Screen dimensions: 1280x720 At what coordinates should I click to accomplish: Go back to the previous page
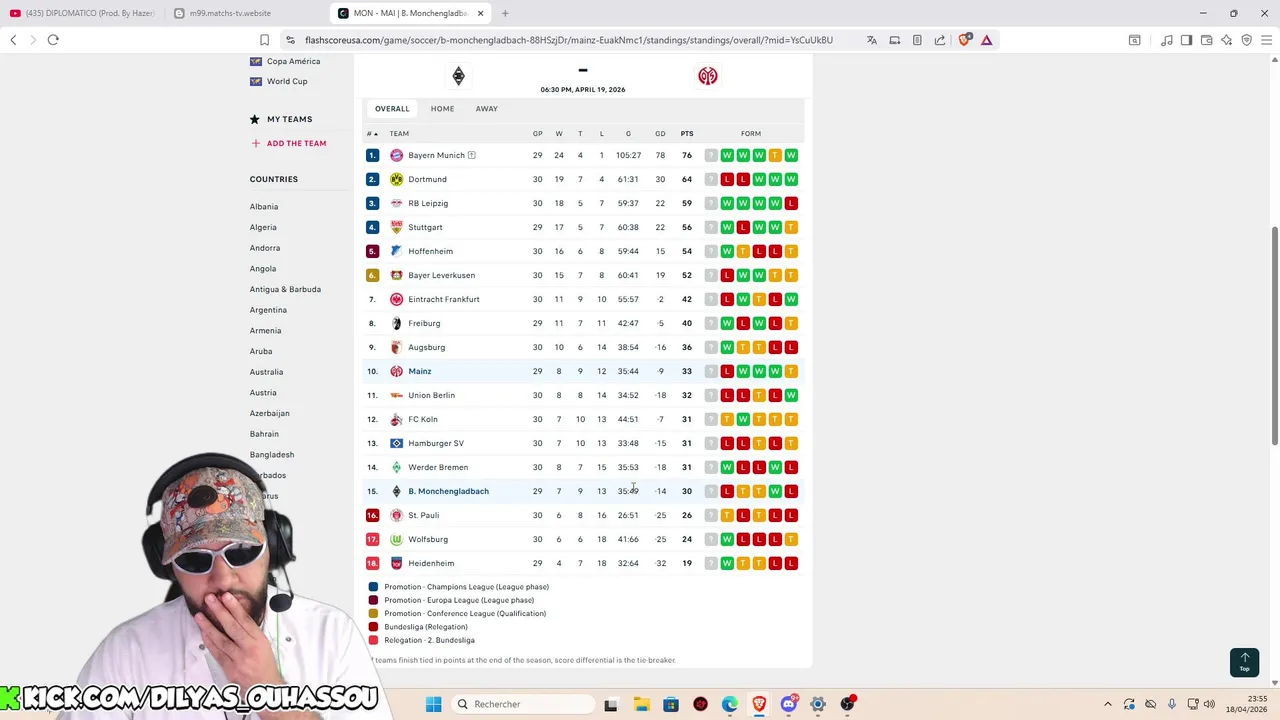click(13, 40)
